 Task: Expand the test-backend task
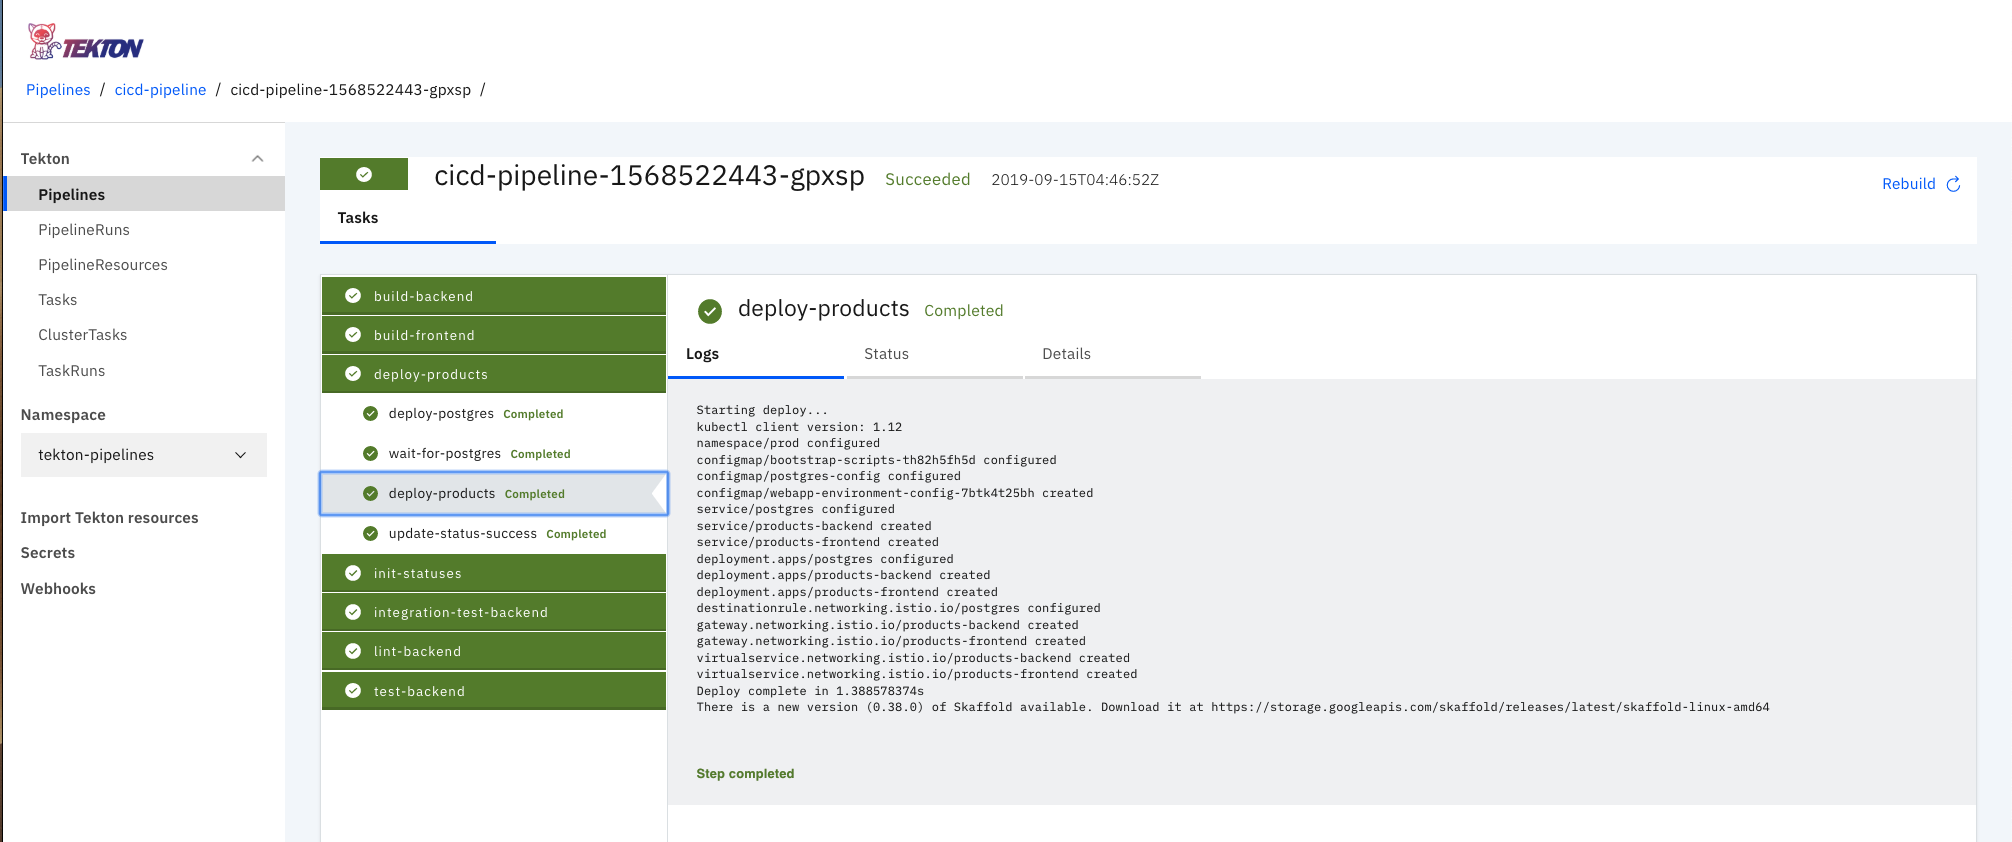(x=494, y=691)
